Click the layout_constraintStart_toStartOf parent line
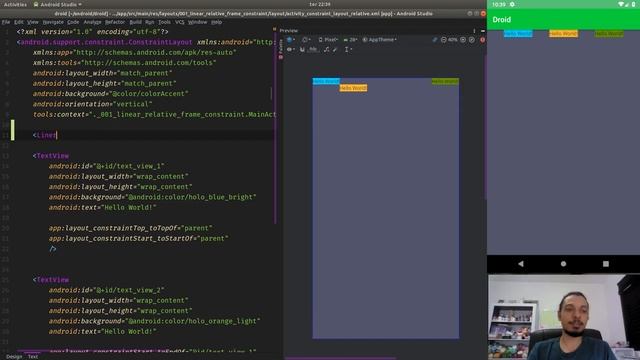The height and width of the screenshot is (360, 640). click(x=139, y=238)
